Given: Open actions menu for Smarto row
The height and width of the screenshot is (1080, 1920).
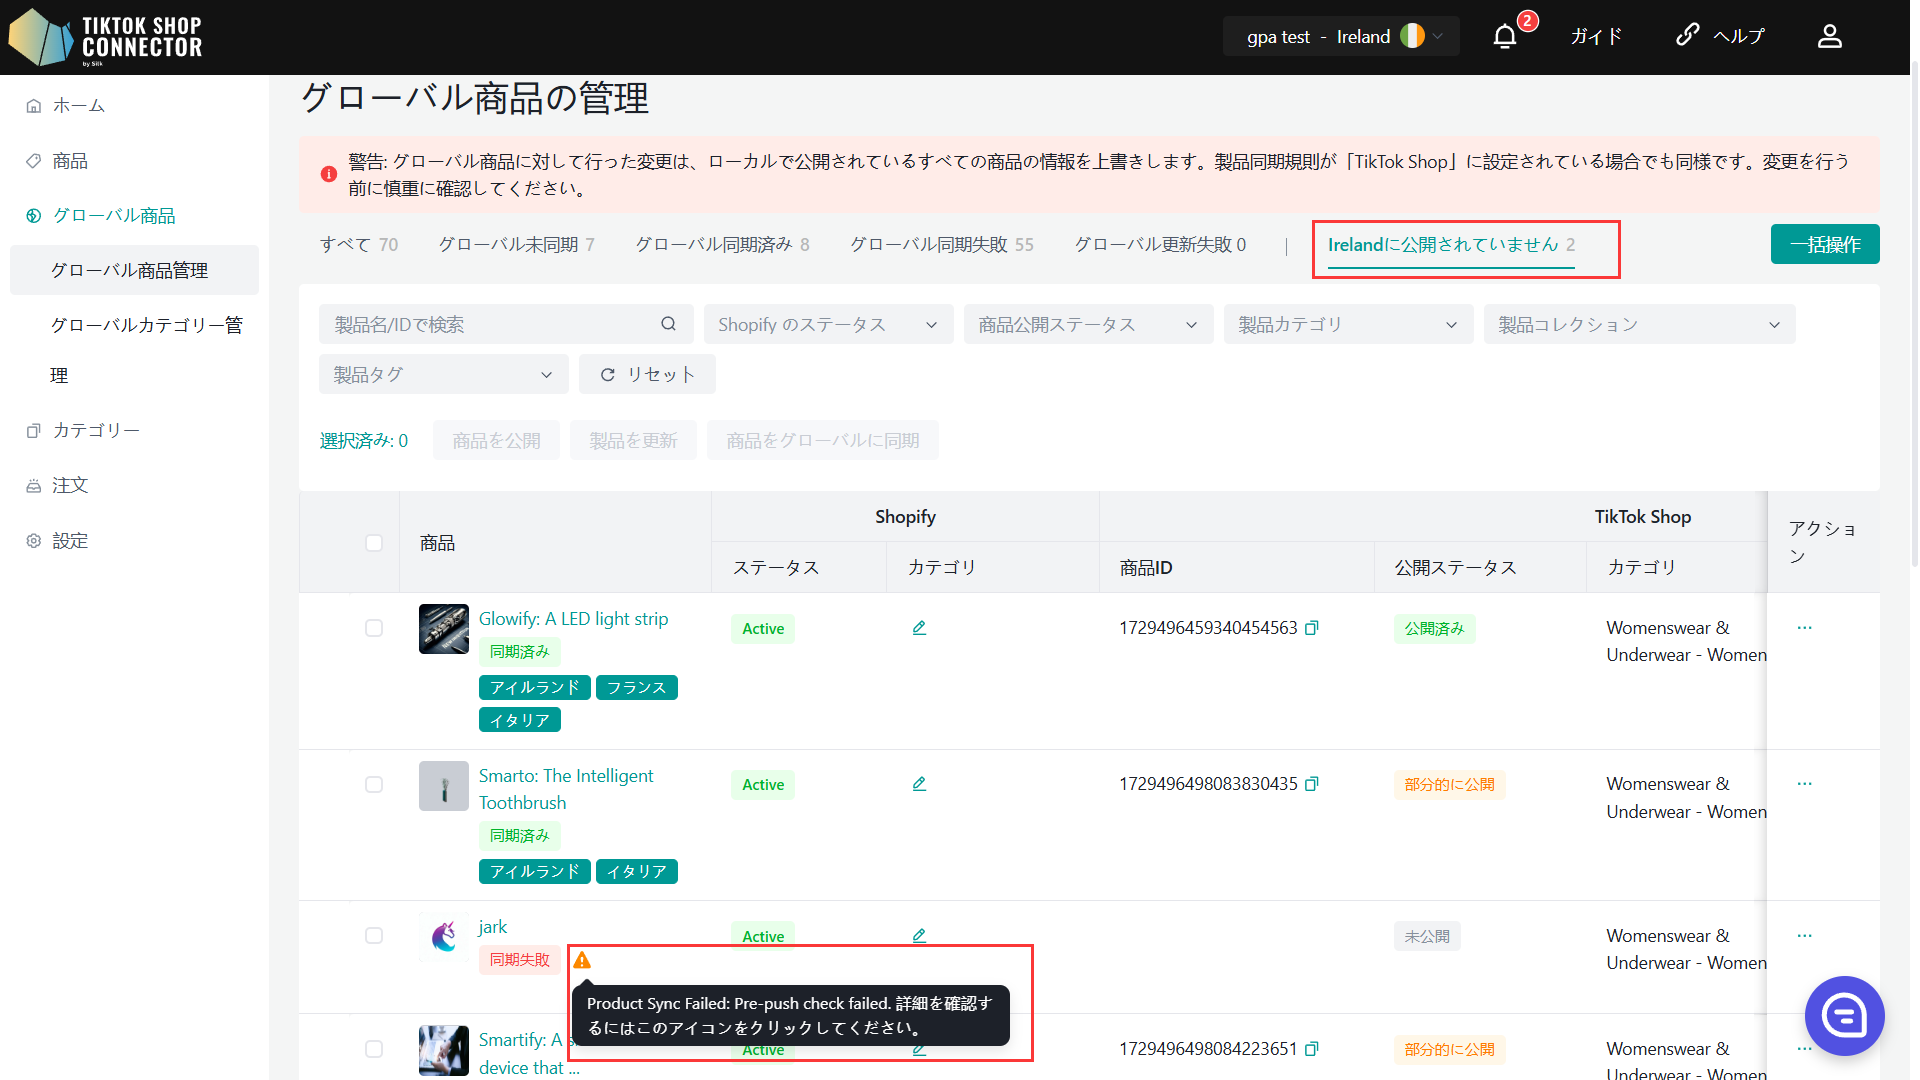Looking at the screenshot, I should tap(1804, 784).
